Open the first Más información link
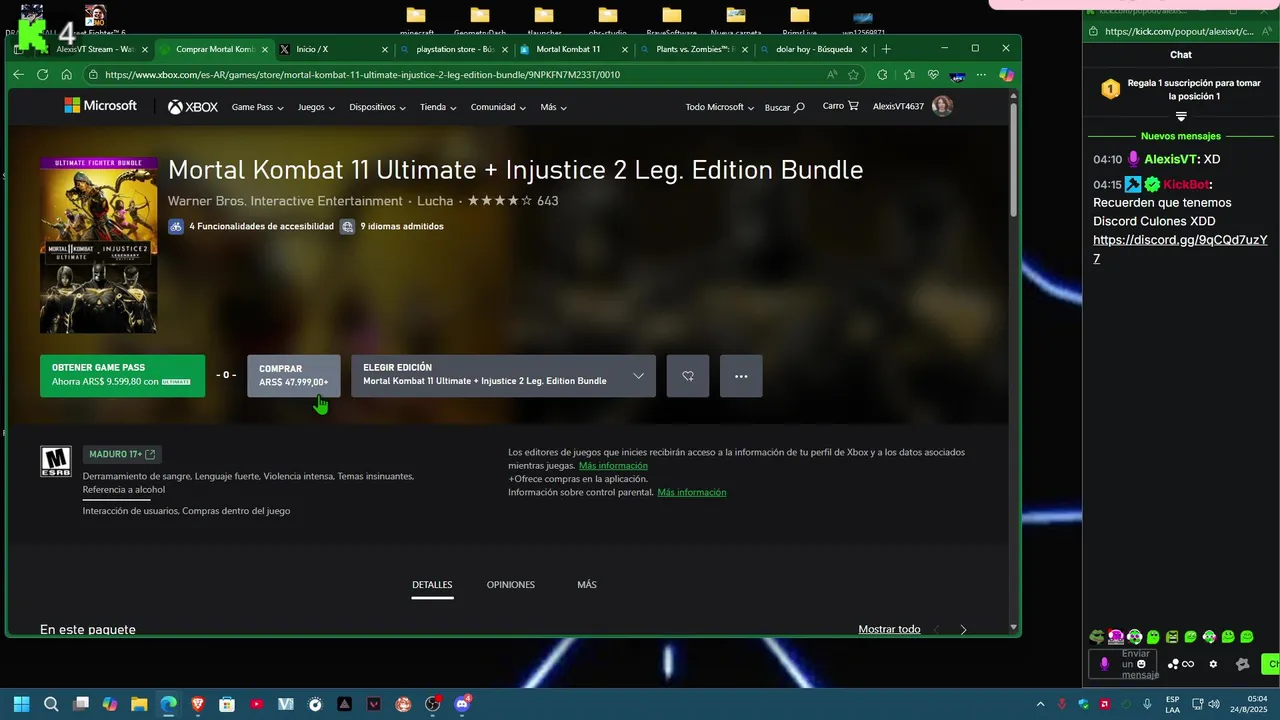Screen dimensions: 1280x720 (613, 466)
